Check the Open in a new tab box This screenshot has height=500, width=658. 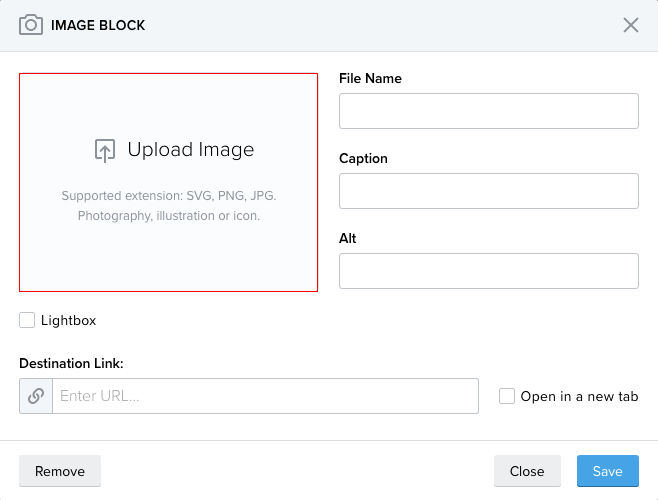(x=507, y=396)
